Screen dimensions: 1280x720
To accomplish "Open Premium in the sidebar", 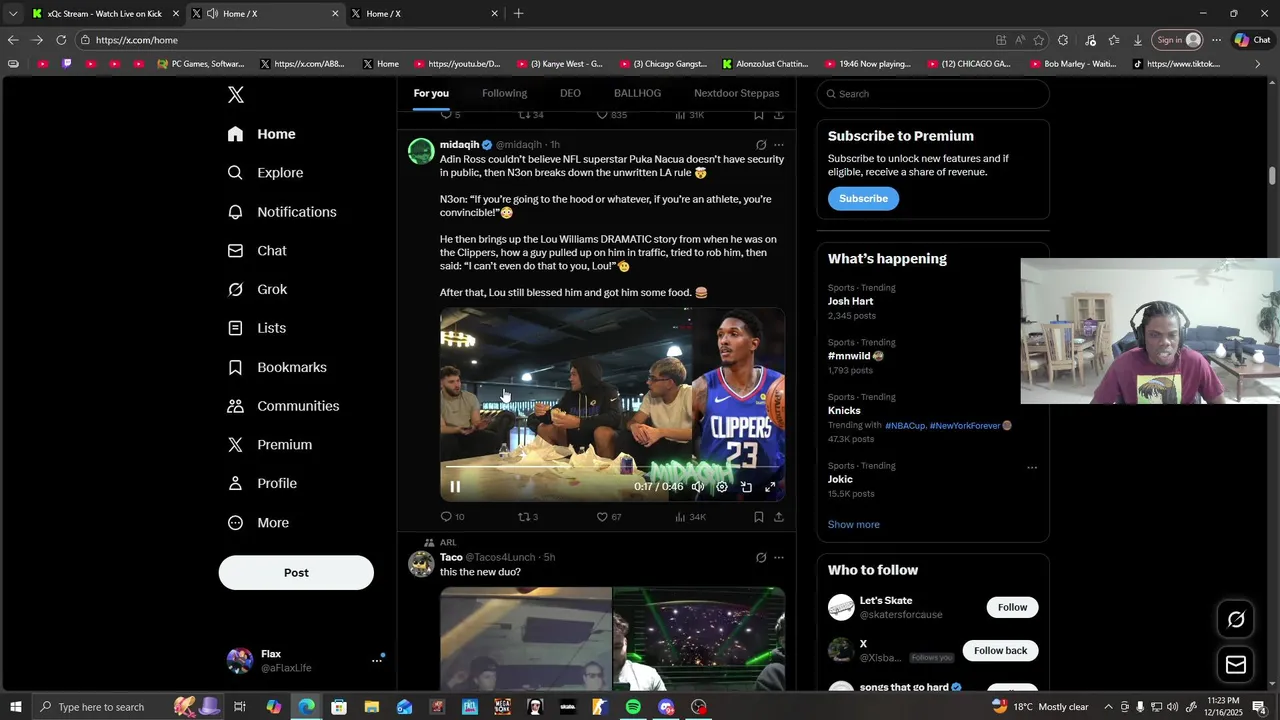I will [x=269, y=445].
